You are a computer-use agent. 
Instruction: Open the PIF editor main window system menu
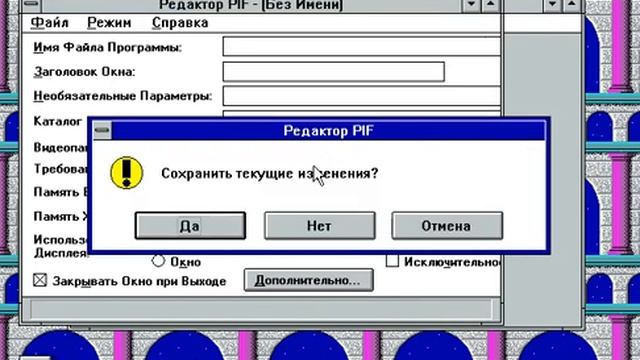coord(31,5)
